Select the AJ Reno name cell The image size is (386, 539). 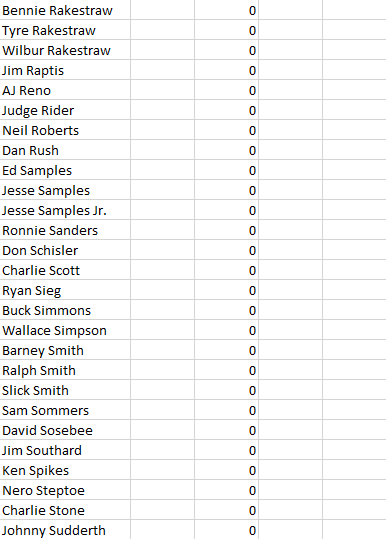65,90
